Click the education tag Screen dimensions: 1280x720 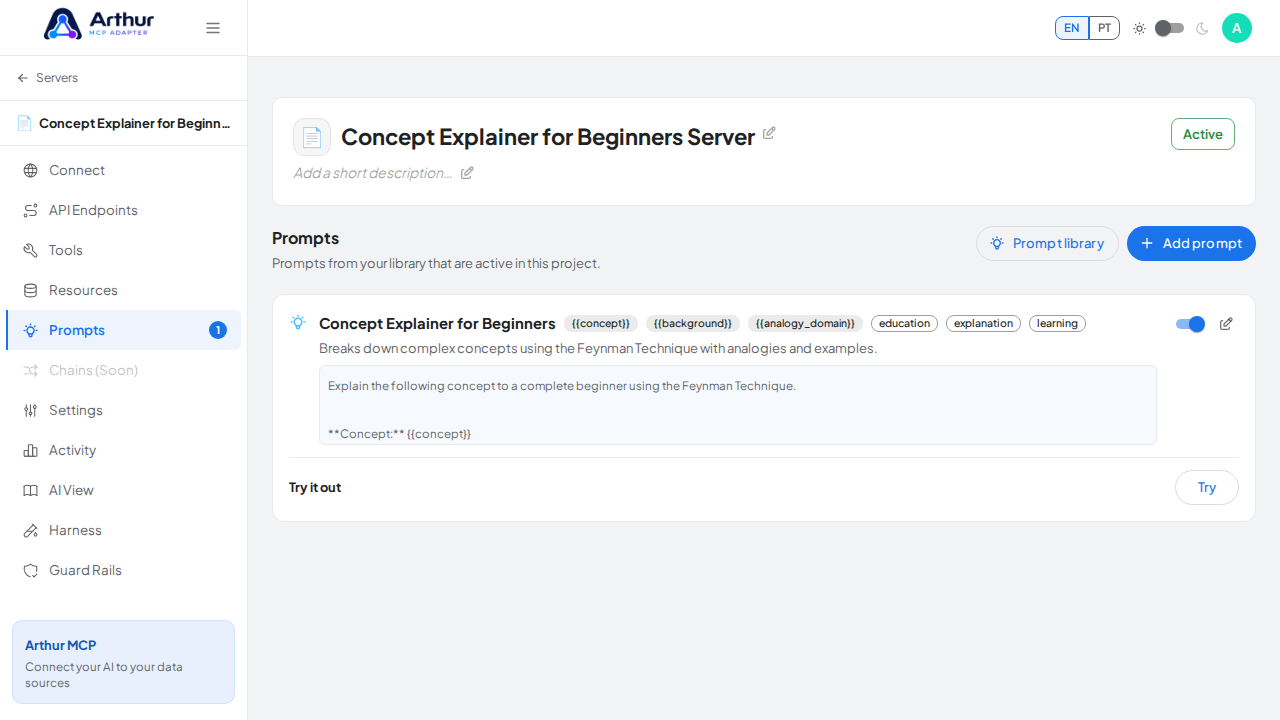coord(904,323)
